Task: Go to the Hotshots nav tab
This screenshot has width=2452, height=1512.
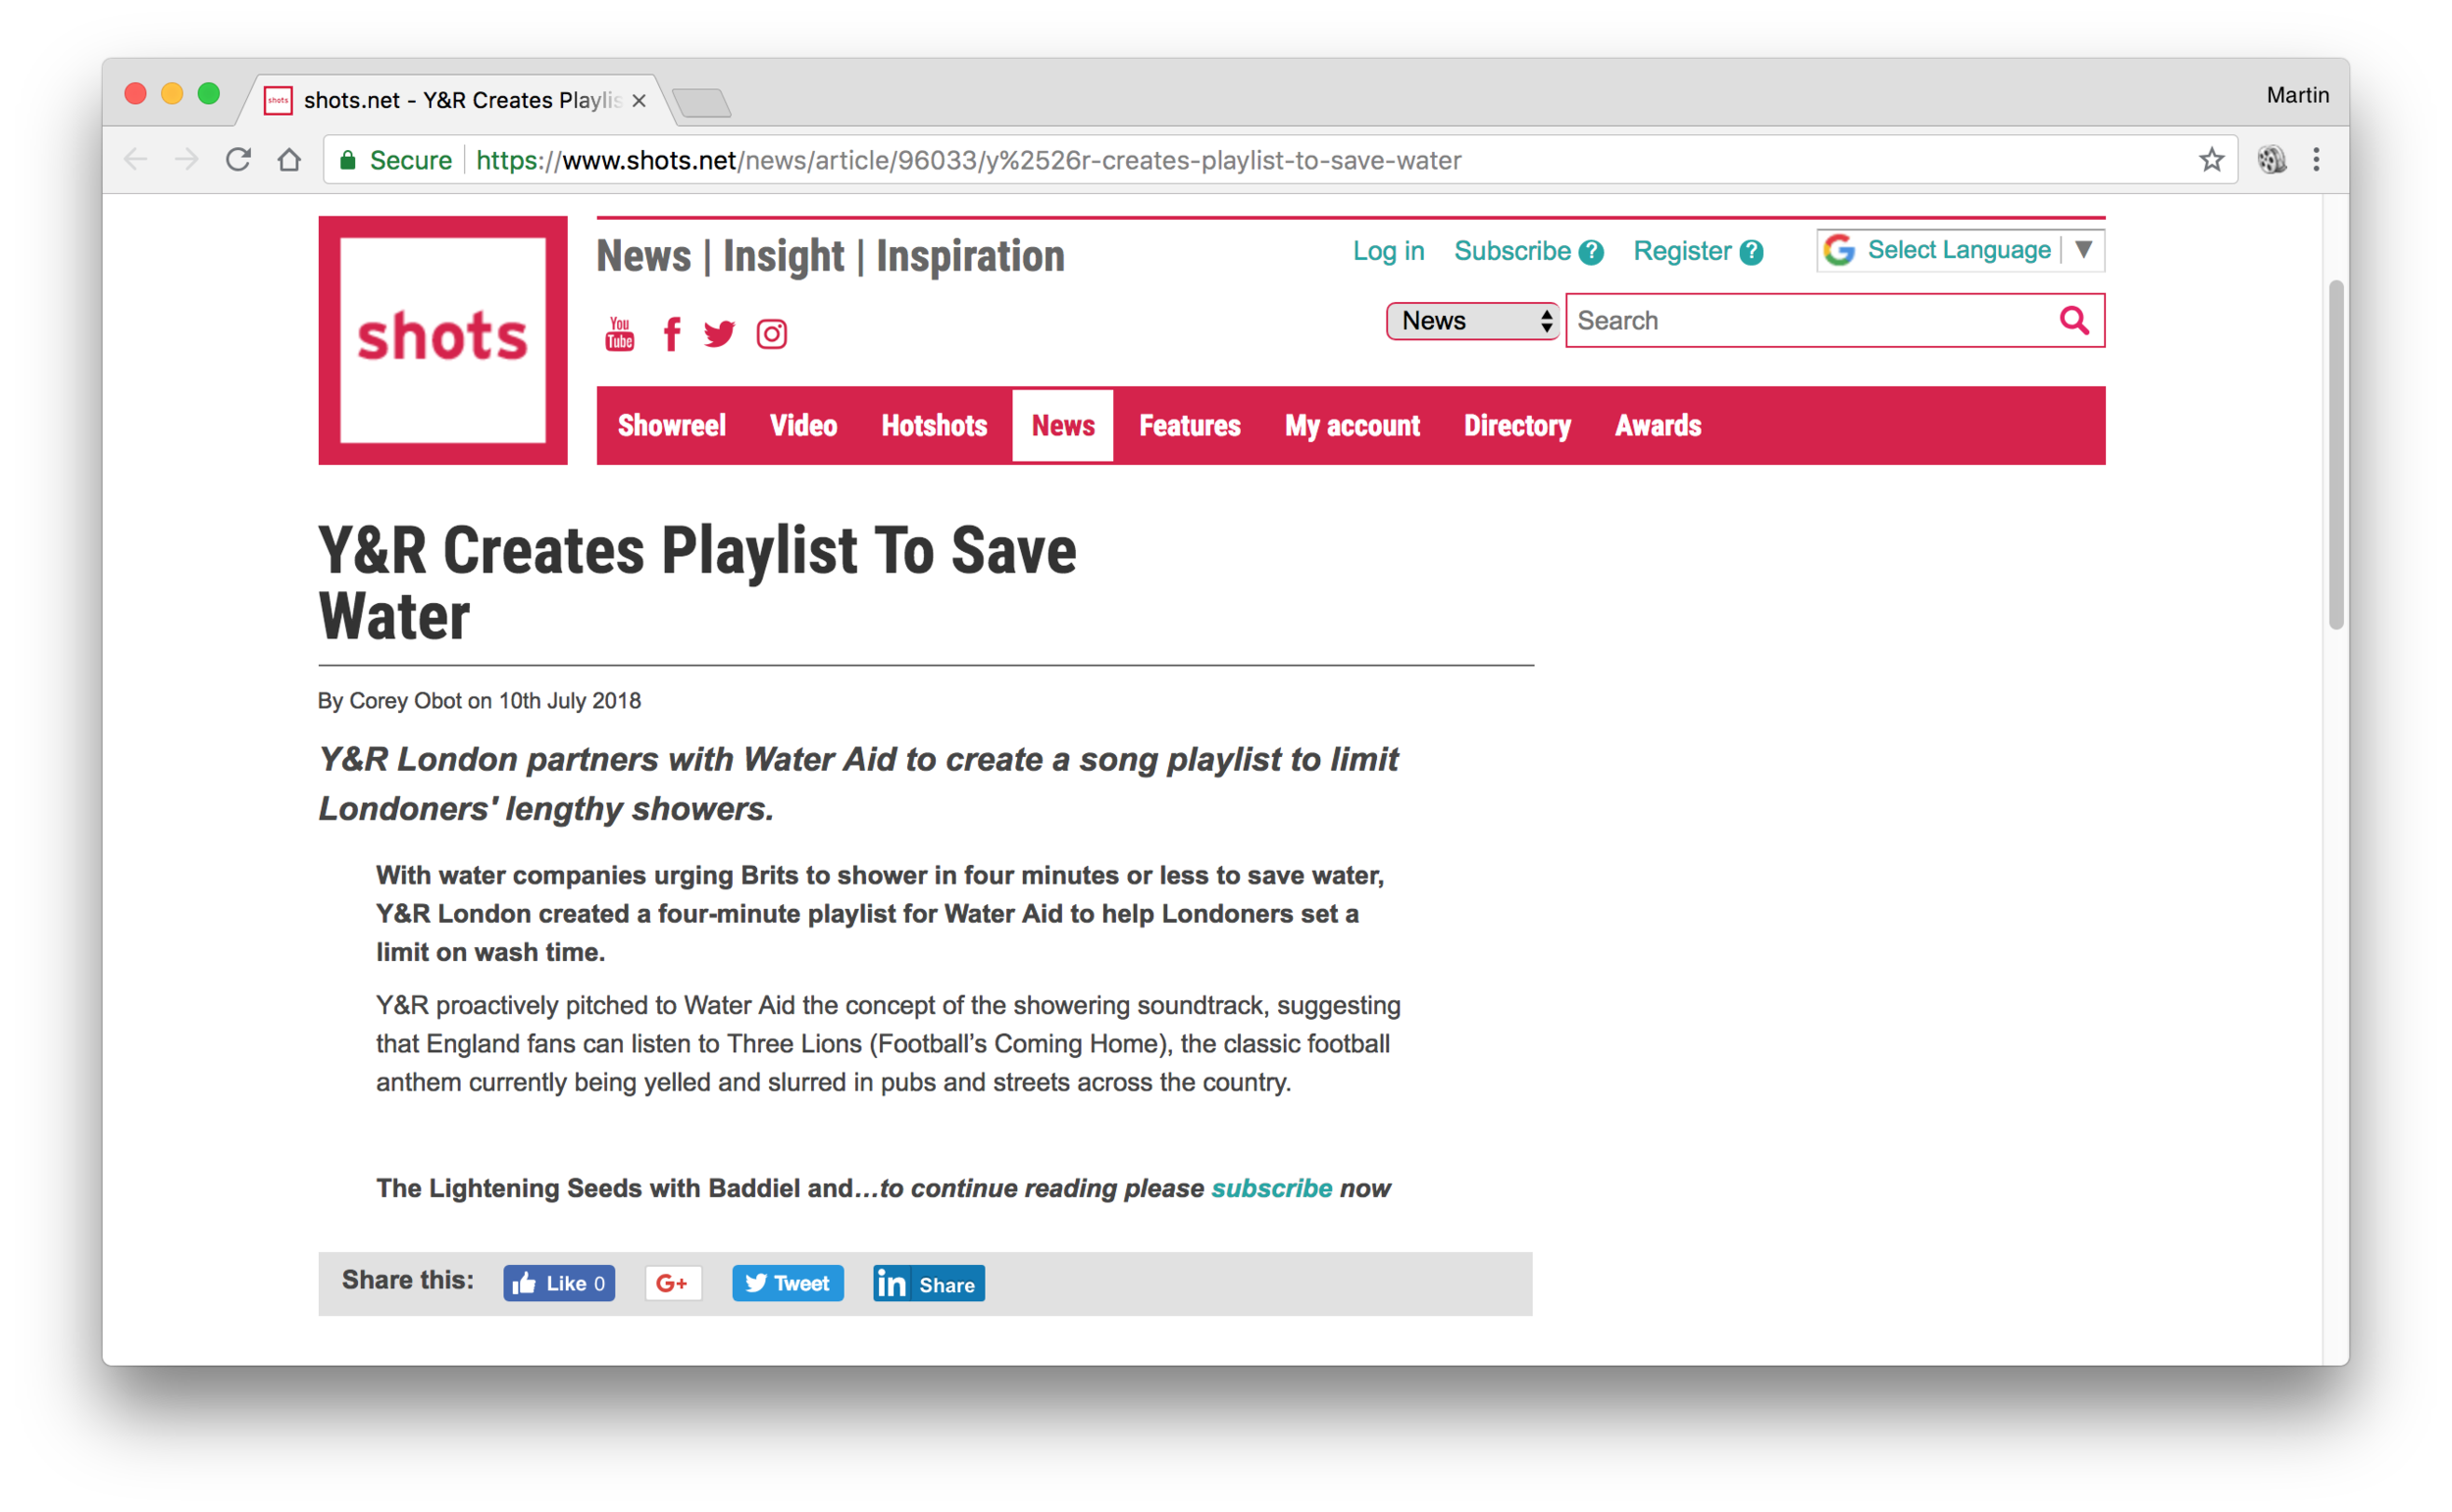Action: coord(934,426)
